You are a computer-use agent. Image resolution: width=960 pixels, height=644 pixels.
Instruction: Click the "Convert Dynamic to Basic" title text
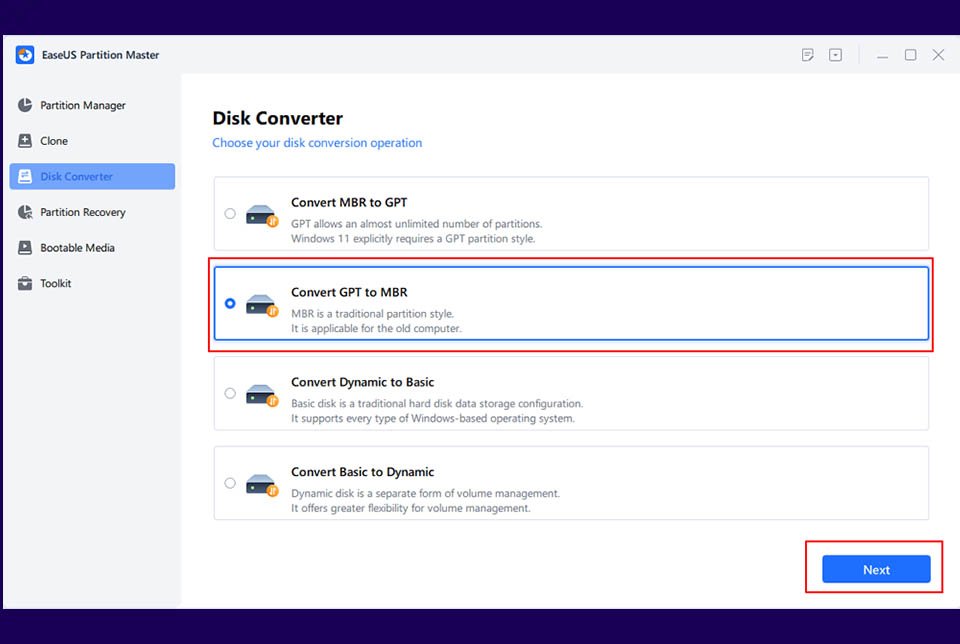pyautogui.click(x=362, y=382)
